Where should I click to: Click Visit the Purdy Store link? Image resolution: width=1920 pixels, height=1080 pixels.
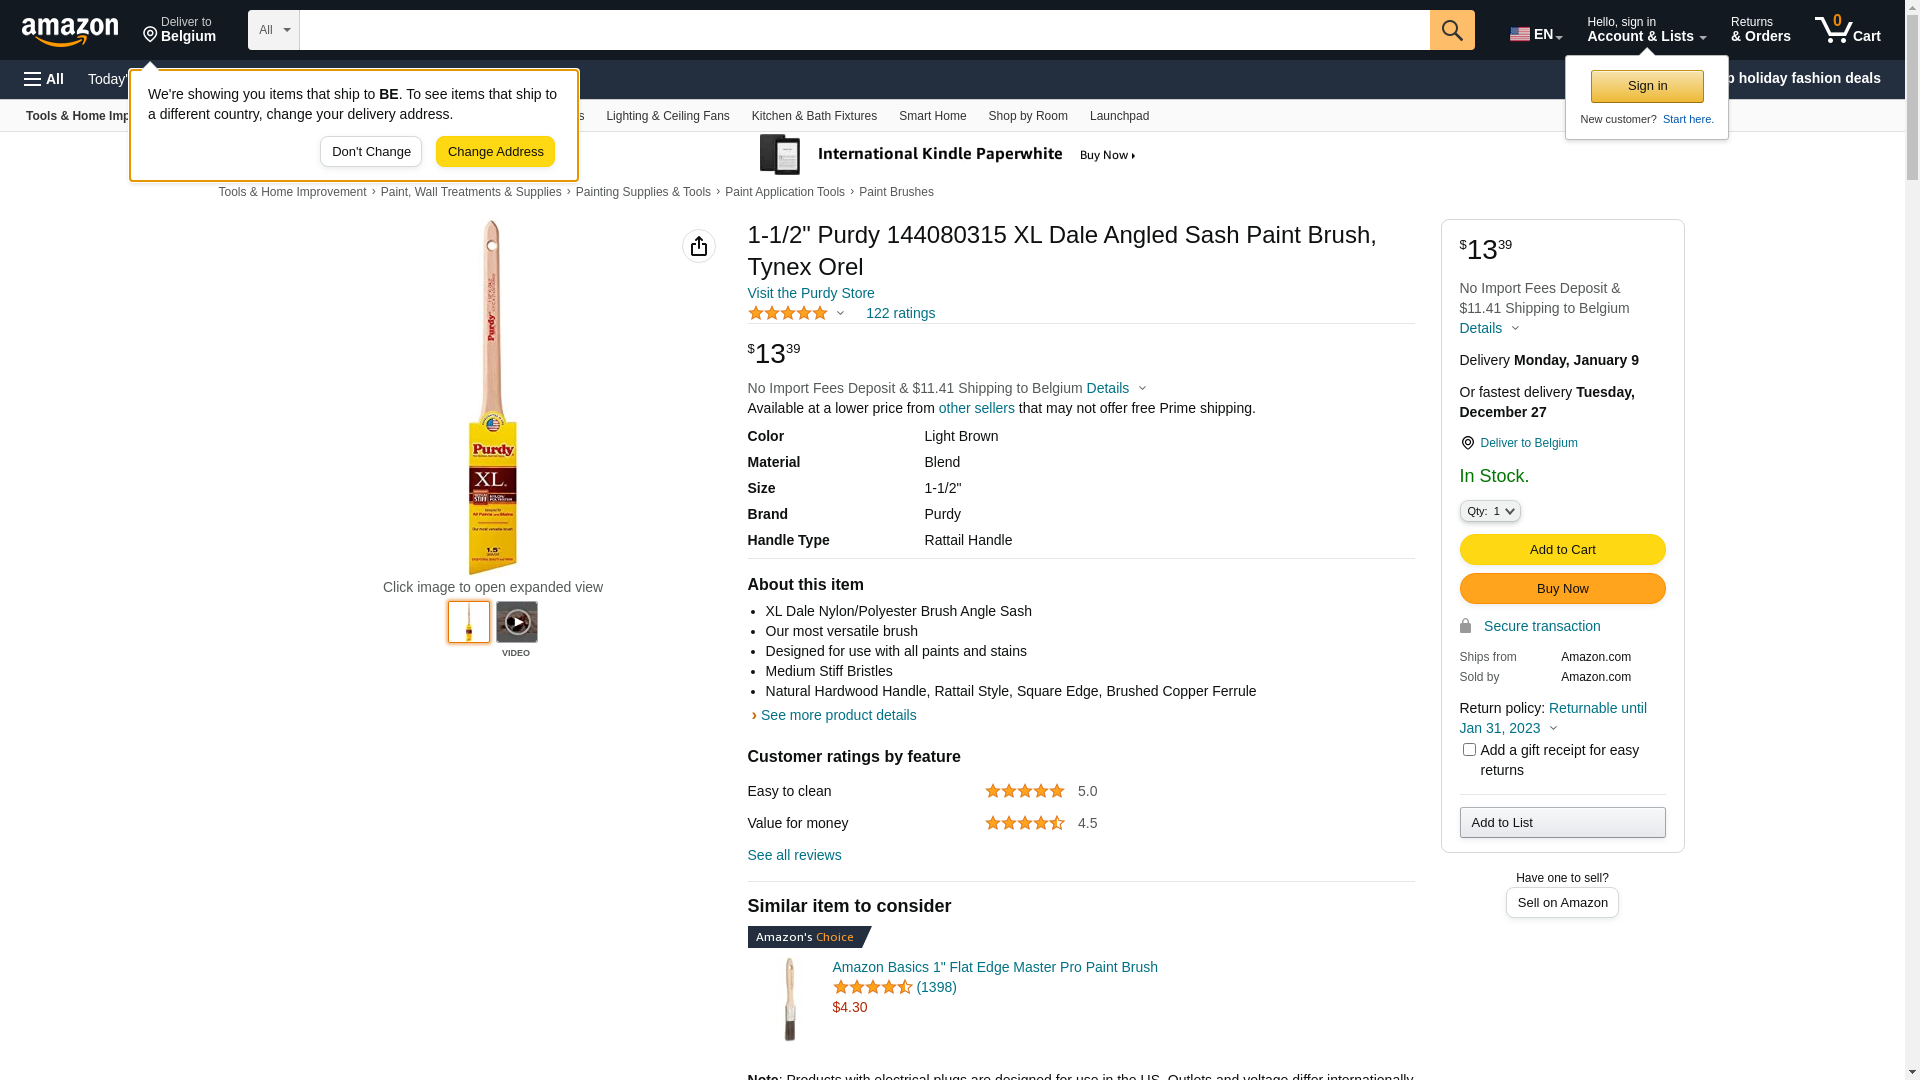tap(810, 293)
